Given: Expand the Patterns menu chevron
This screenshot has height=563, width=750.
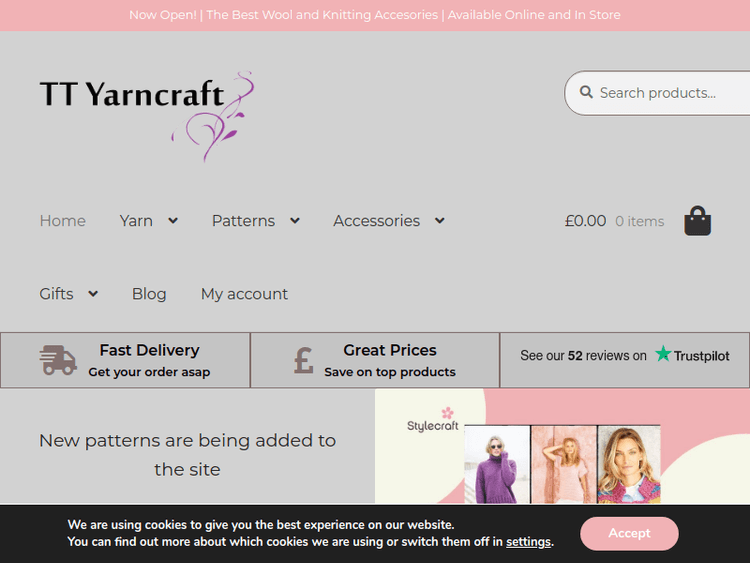Looking at the screenshot, I should coord(295,221).
